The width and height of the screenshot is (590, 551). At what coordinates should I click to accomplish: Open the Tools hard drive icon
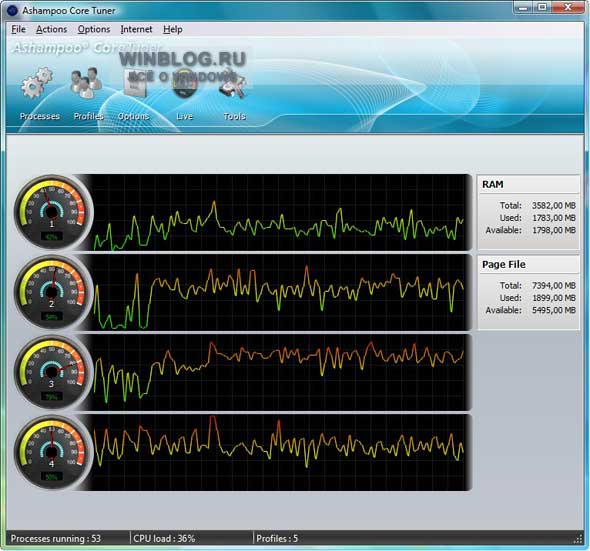point(233,84)
